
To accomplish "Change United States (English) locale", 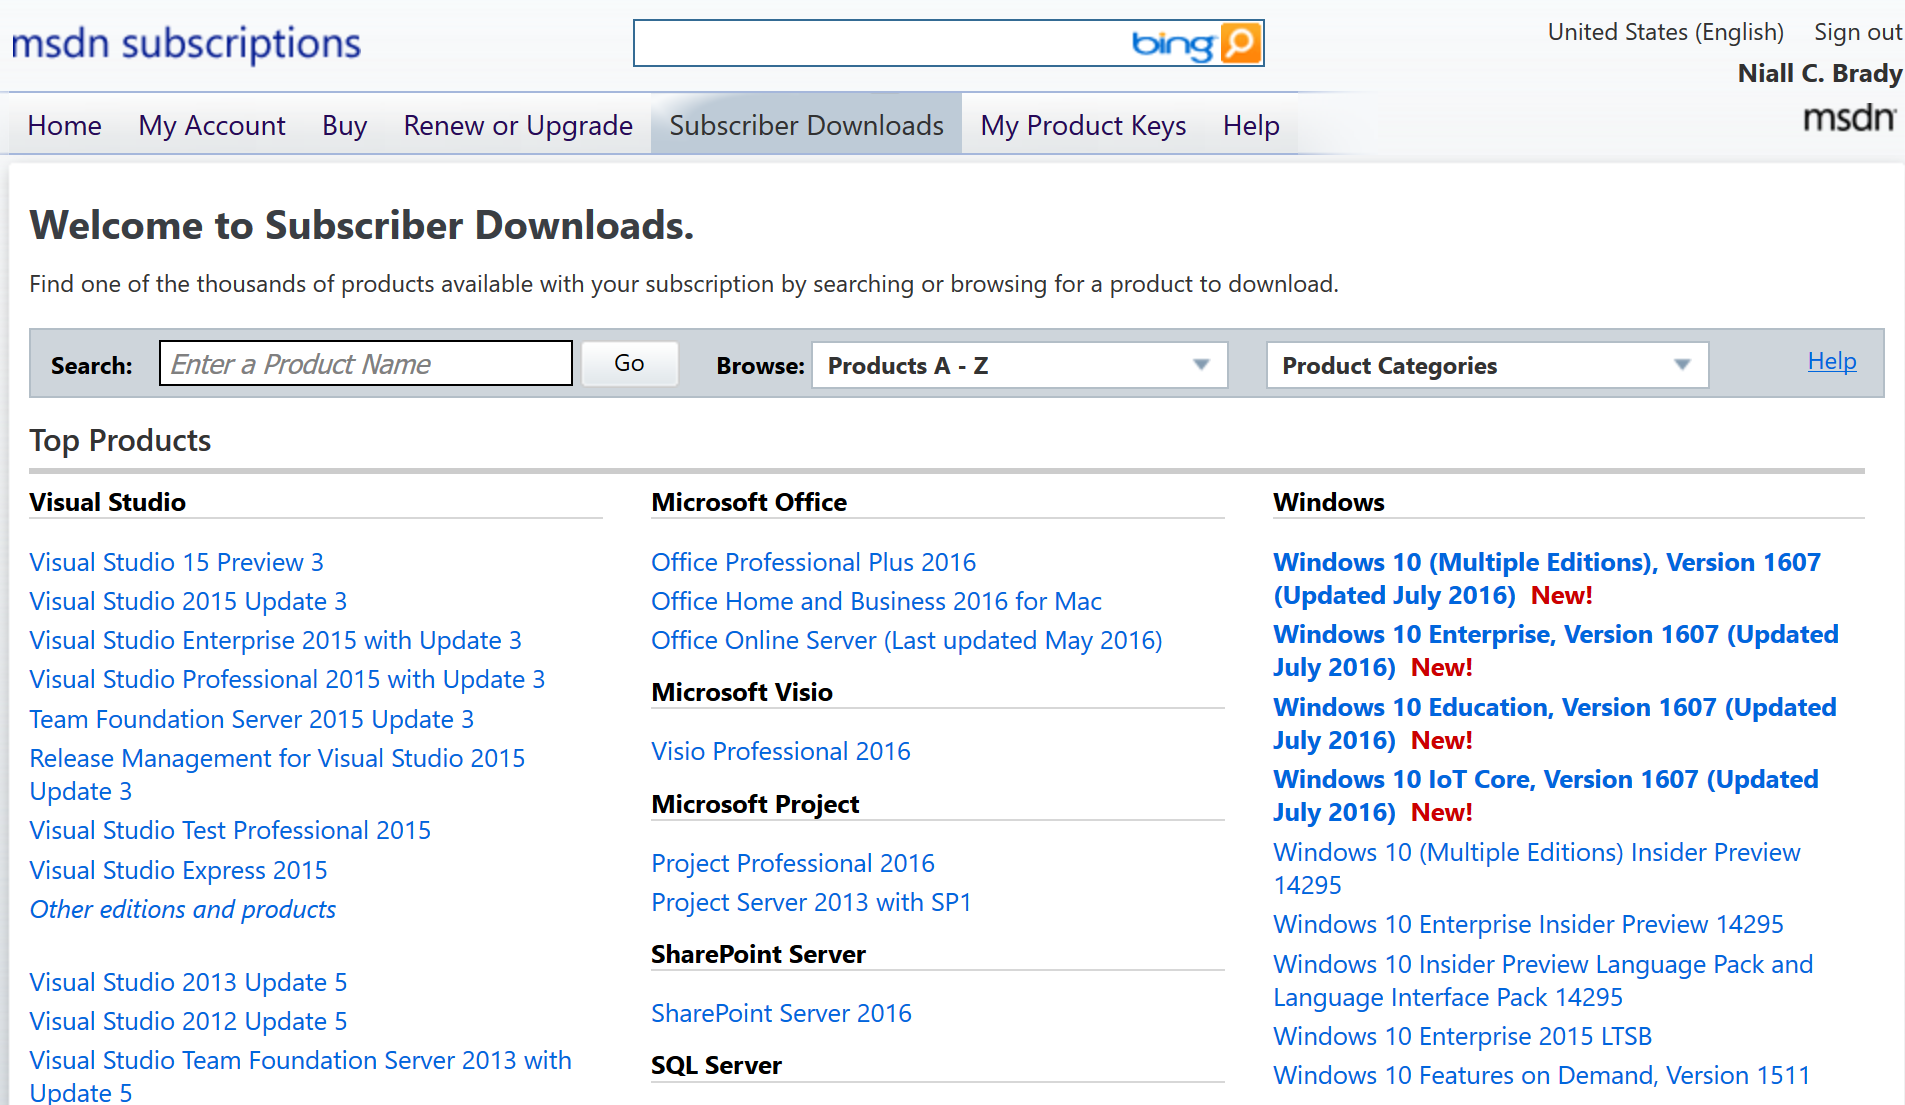I will pos(1665,32).
